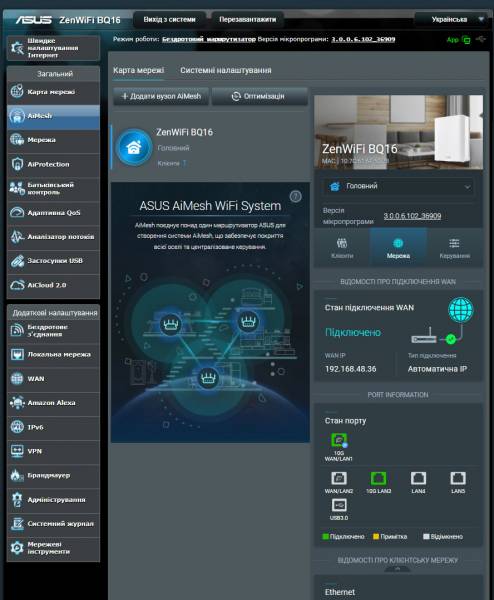Image resolution: width=494 pixels, height=600 pixels.
Task: Click the USB status icon in header
Action: (481, 39)
